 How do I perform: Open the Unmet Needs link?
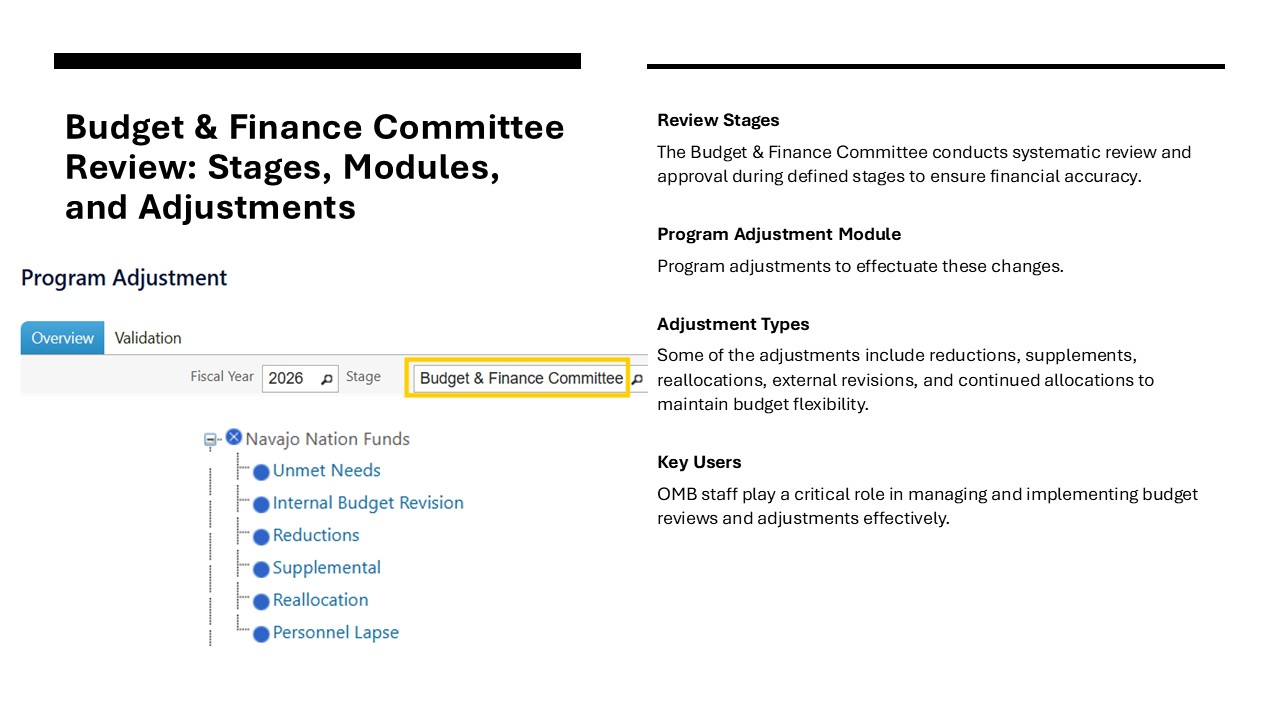tap(326, 470)
